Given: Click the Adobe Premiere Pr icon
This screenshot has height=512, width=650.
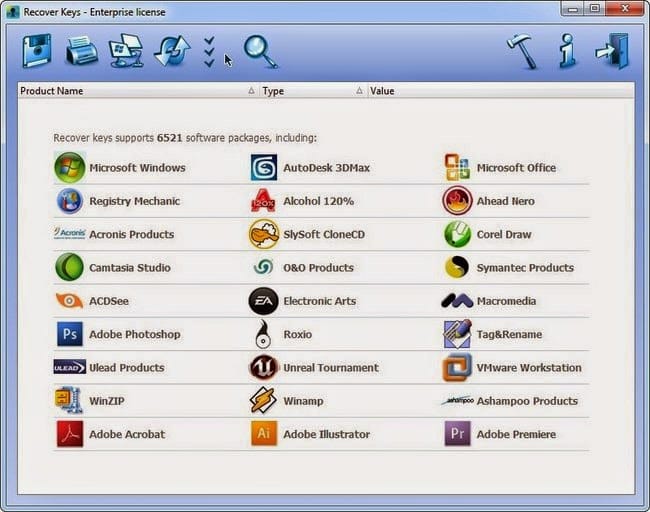Looking at the screenshot, I should [x=457, y=434].
